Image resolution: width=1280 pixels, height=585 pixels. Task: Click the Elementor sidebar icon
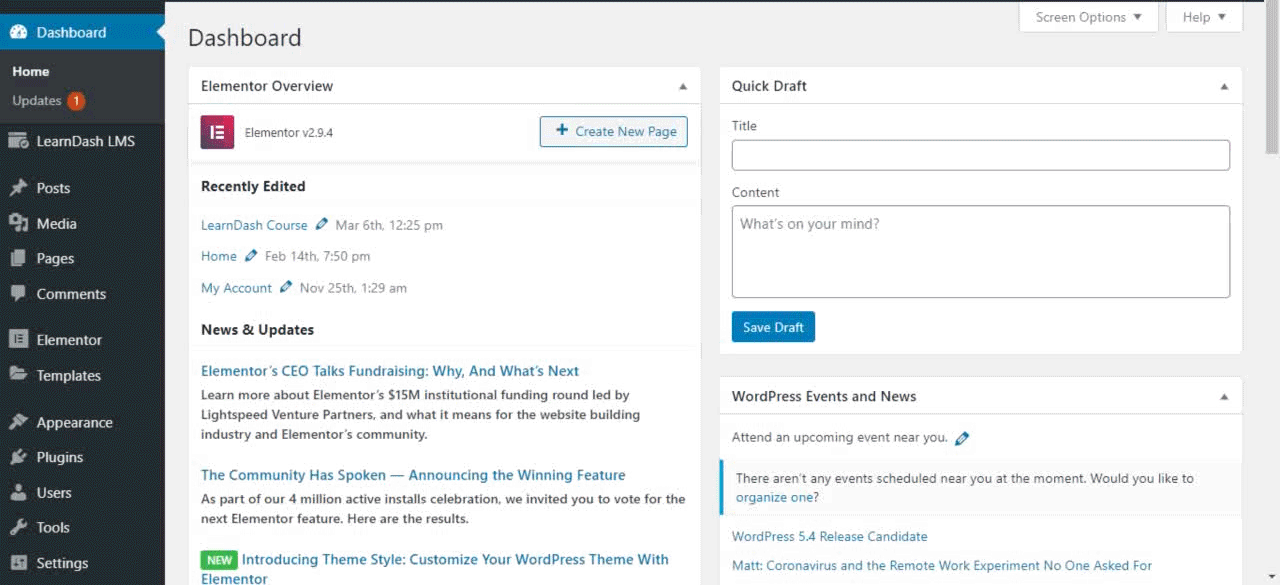18,340
